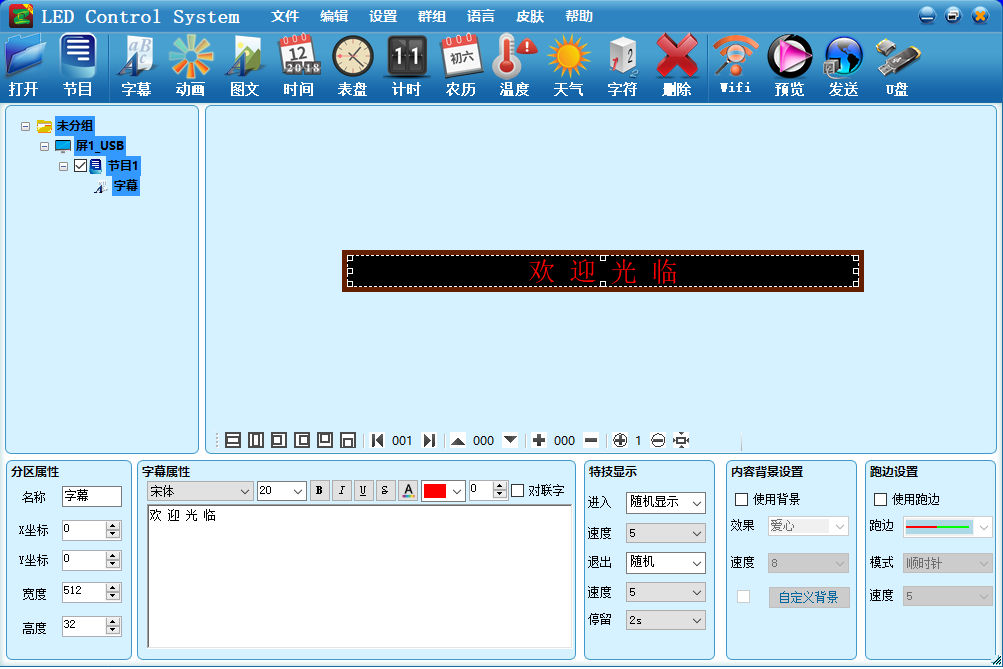
Task: Click the red text color swatch
Action: tap(435, 491)
